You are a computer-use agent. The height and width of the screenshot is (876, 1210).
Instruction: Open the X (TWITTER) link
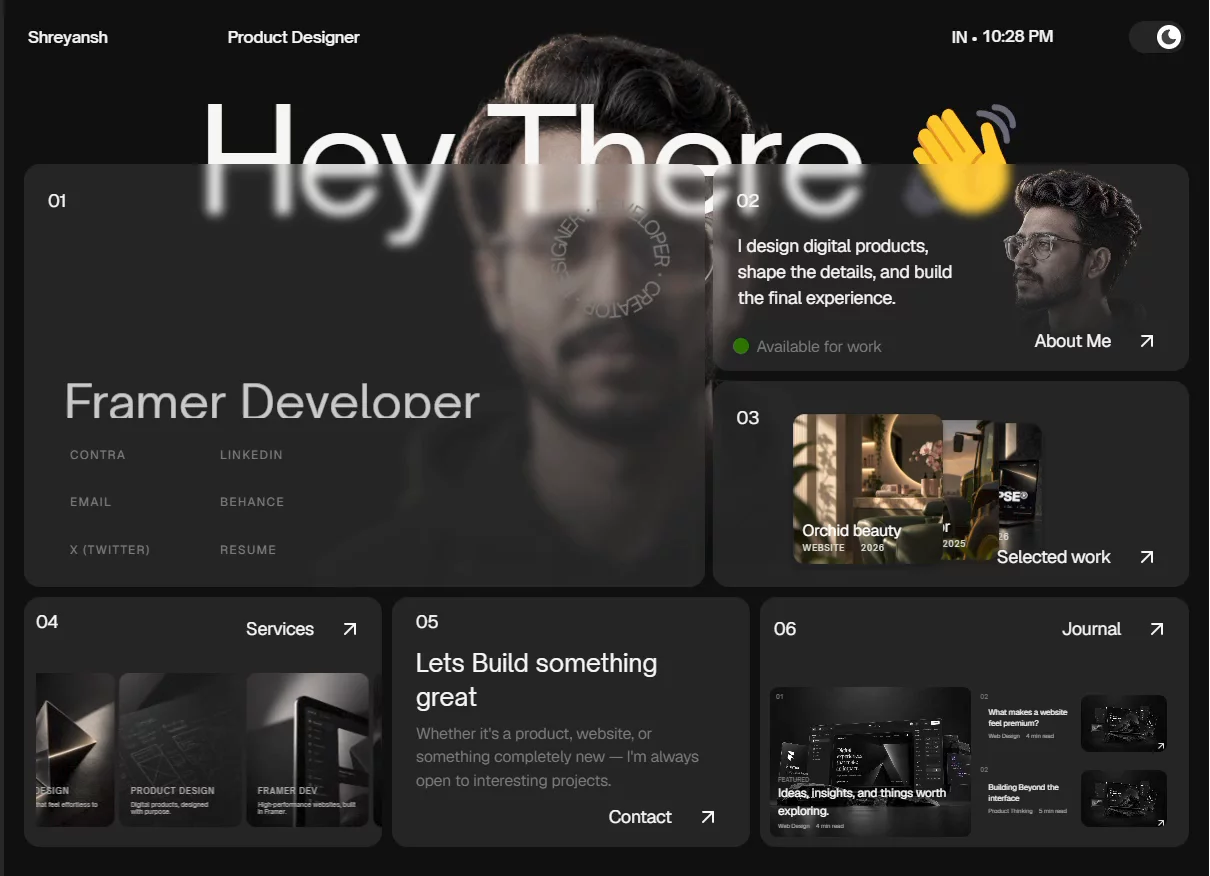(110, 550)
